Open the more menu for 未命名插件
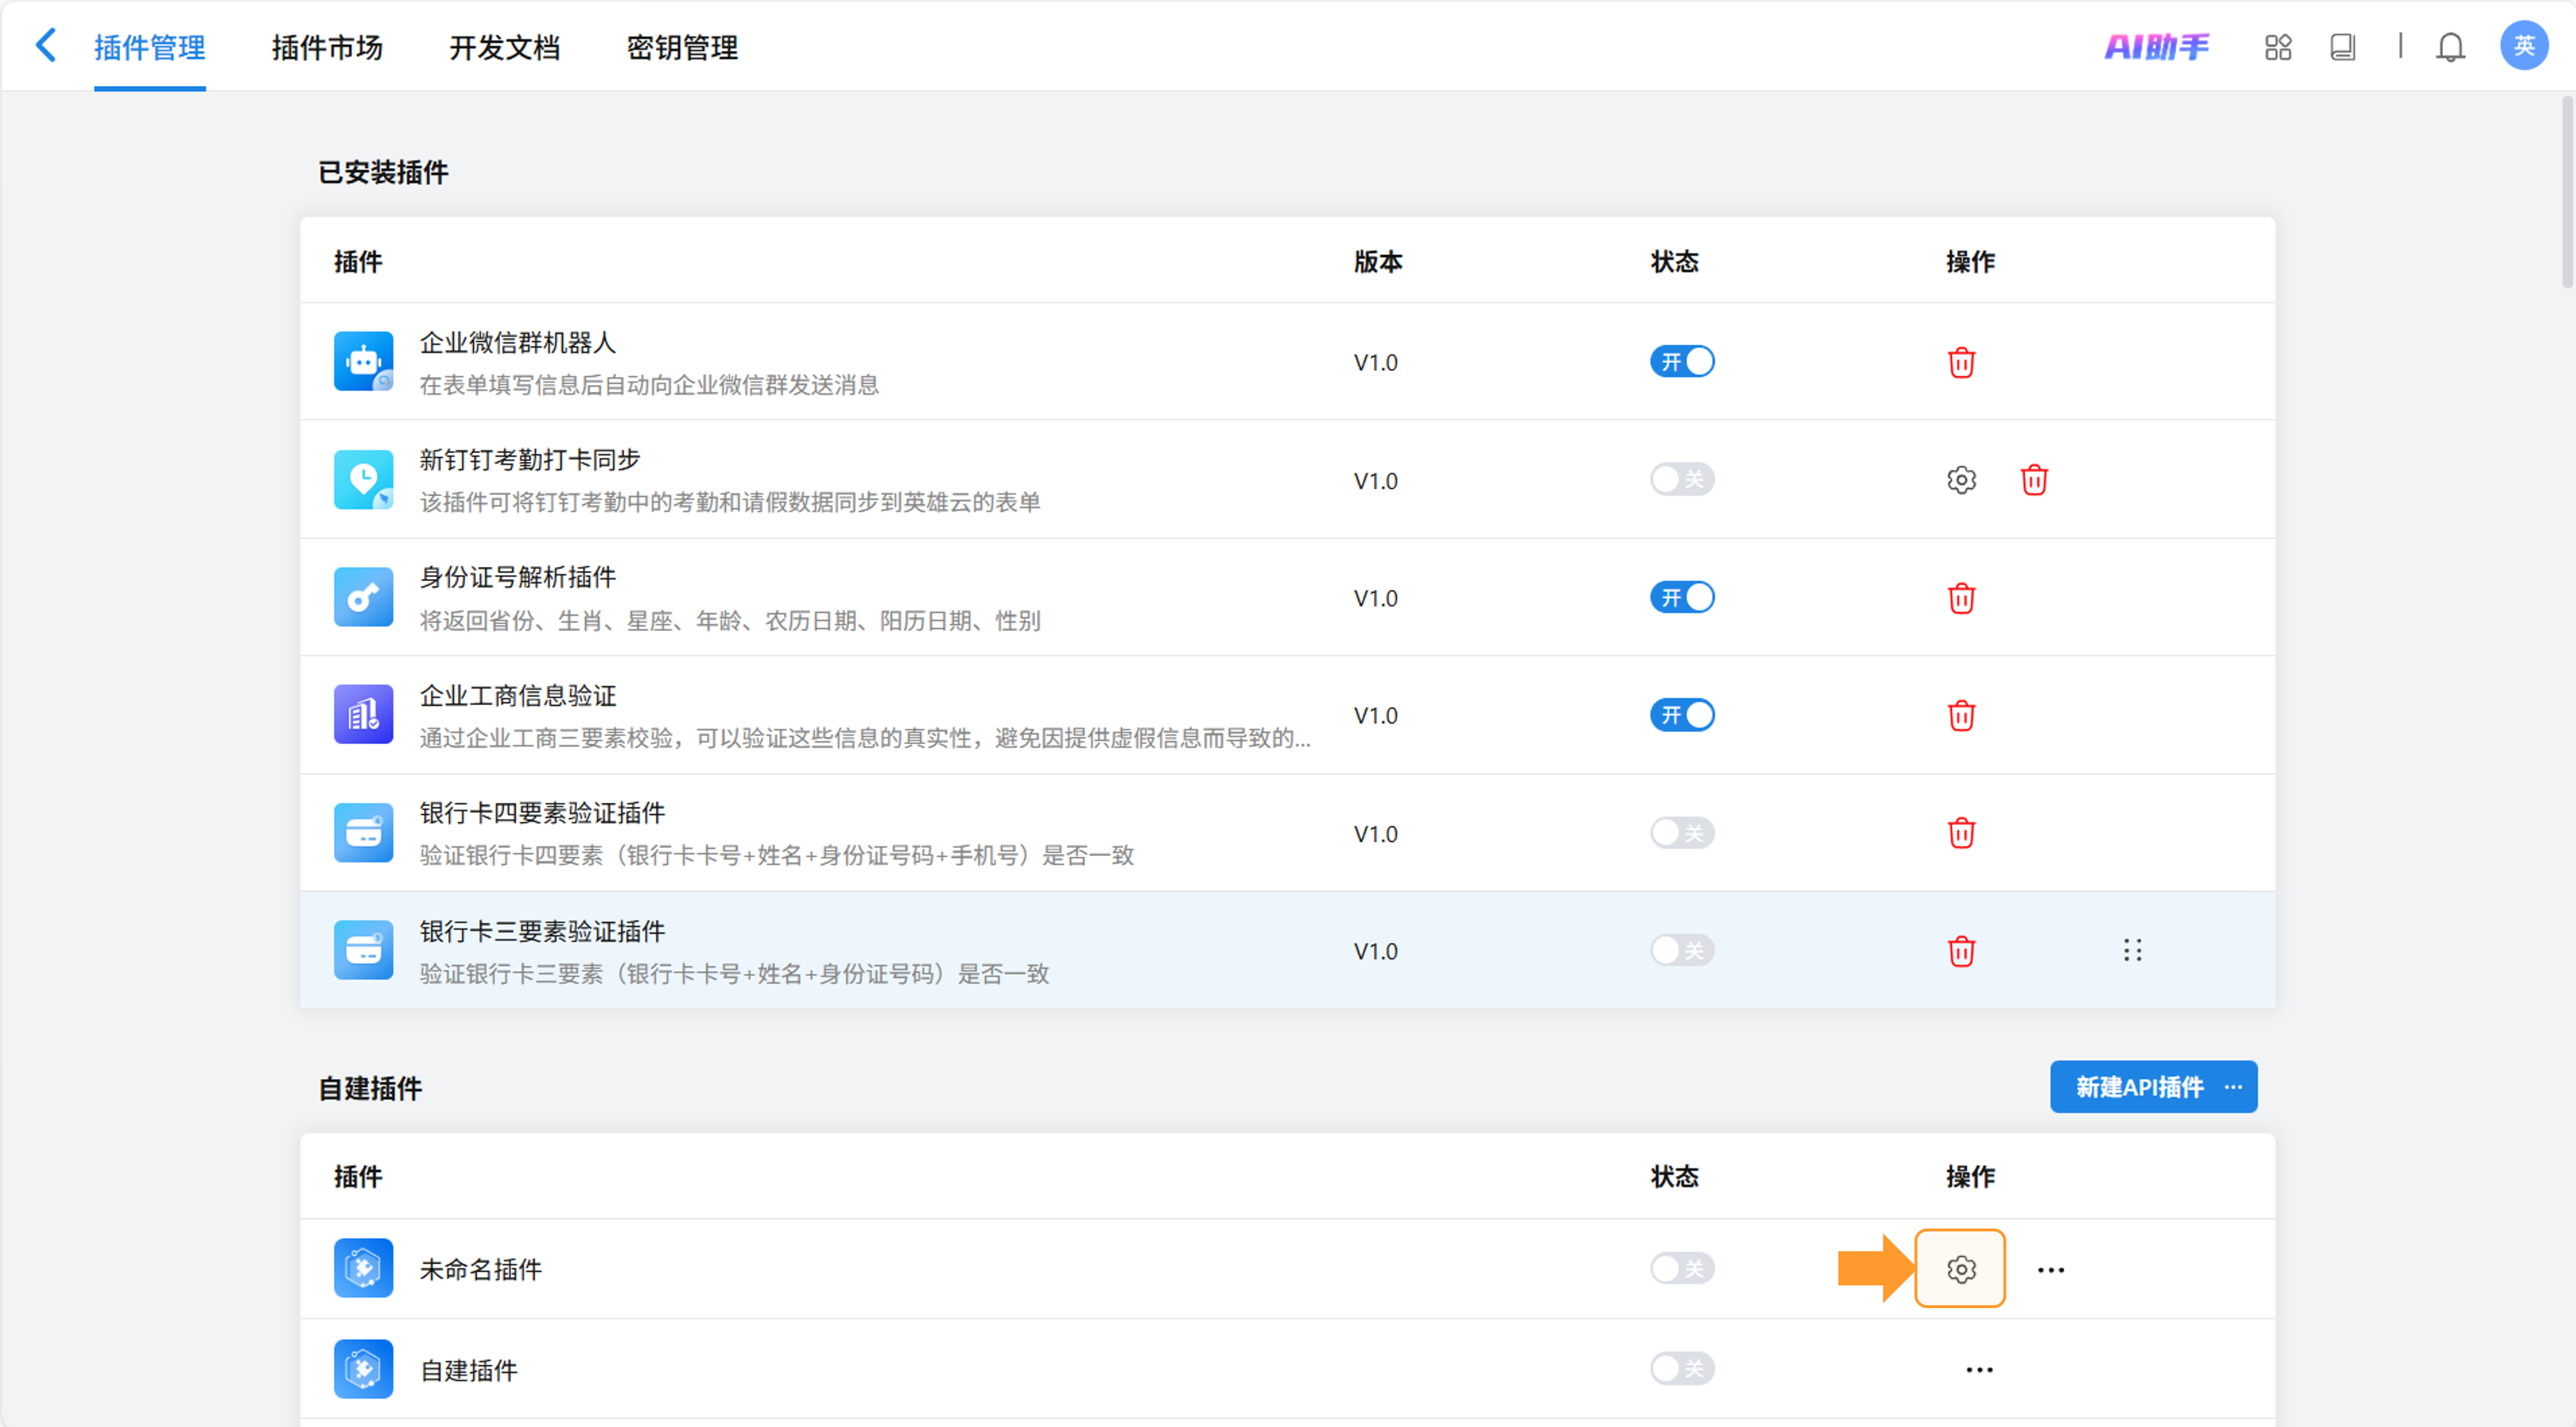Screen dimensions: 2576x1427 (x=2051, y=1270)
